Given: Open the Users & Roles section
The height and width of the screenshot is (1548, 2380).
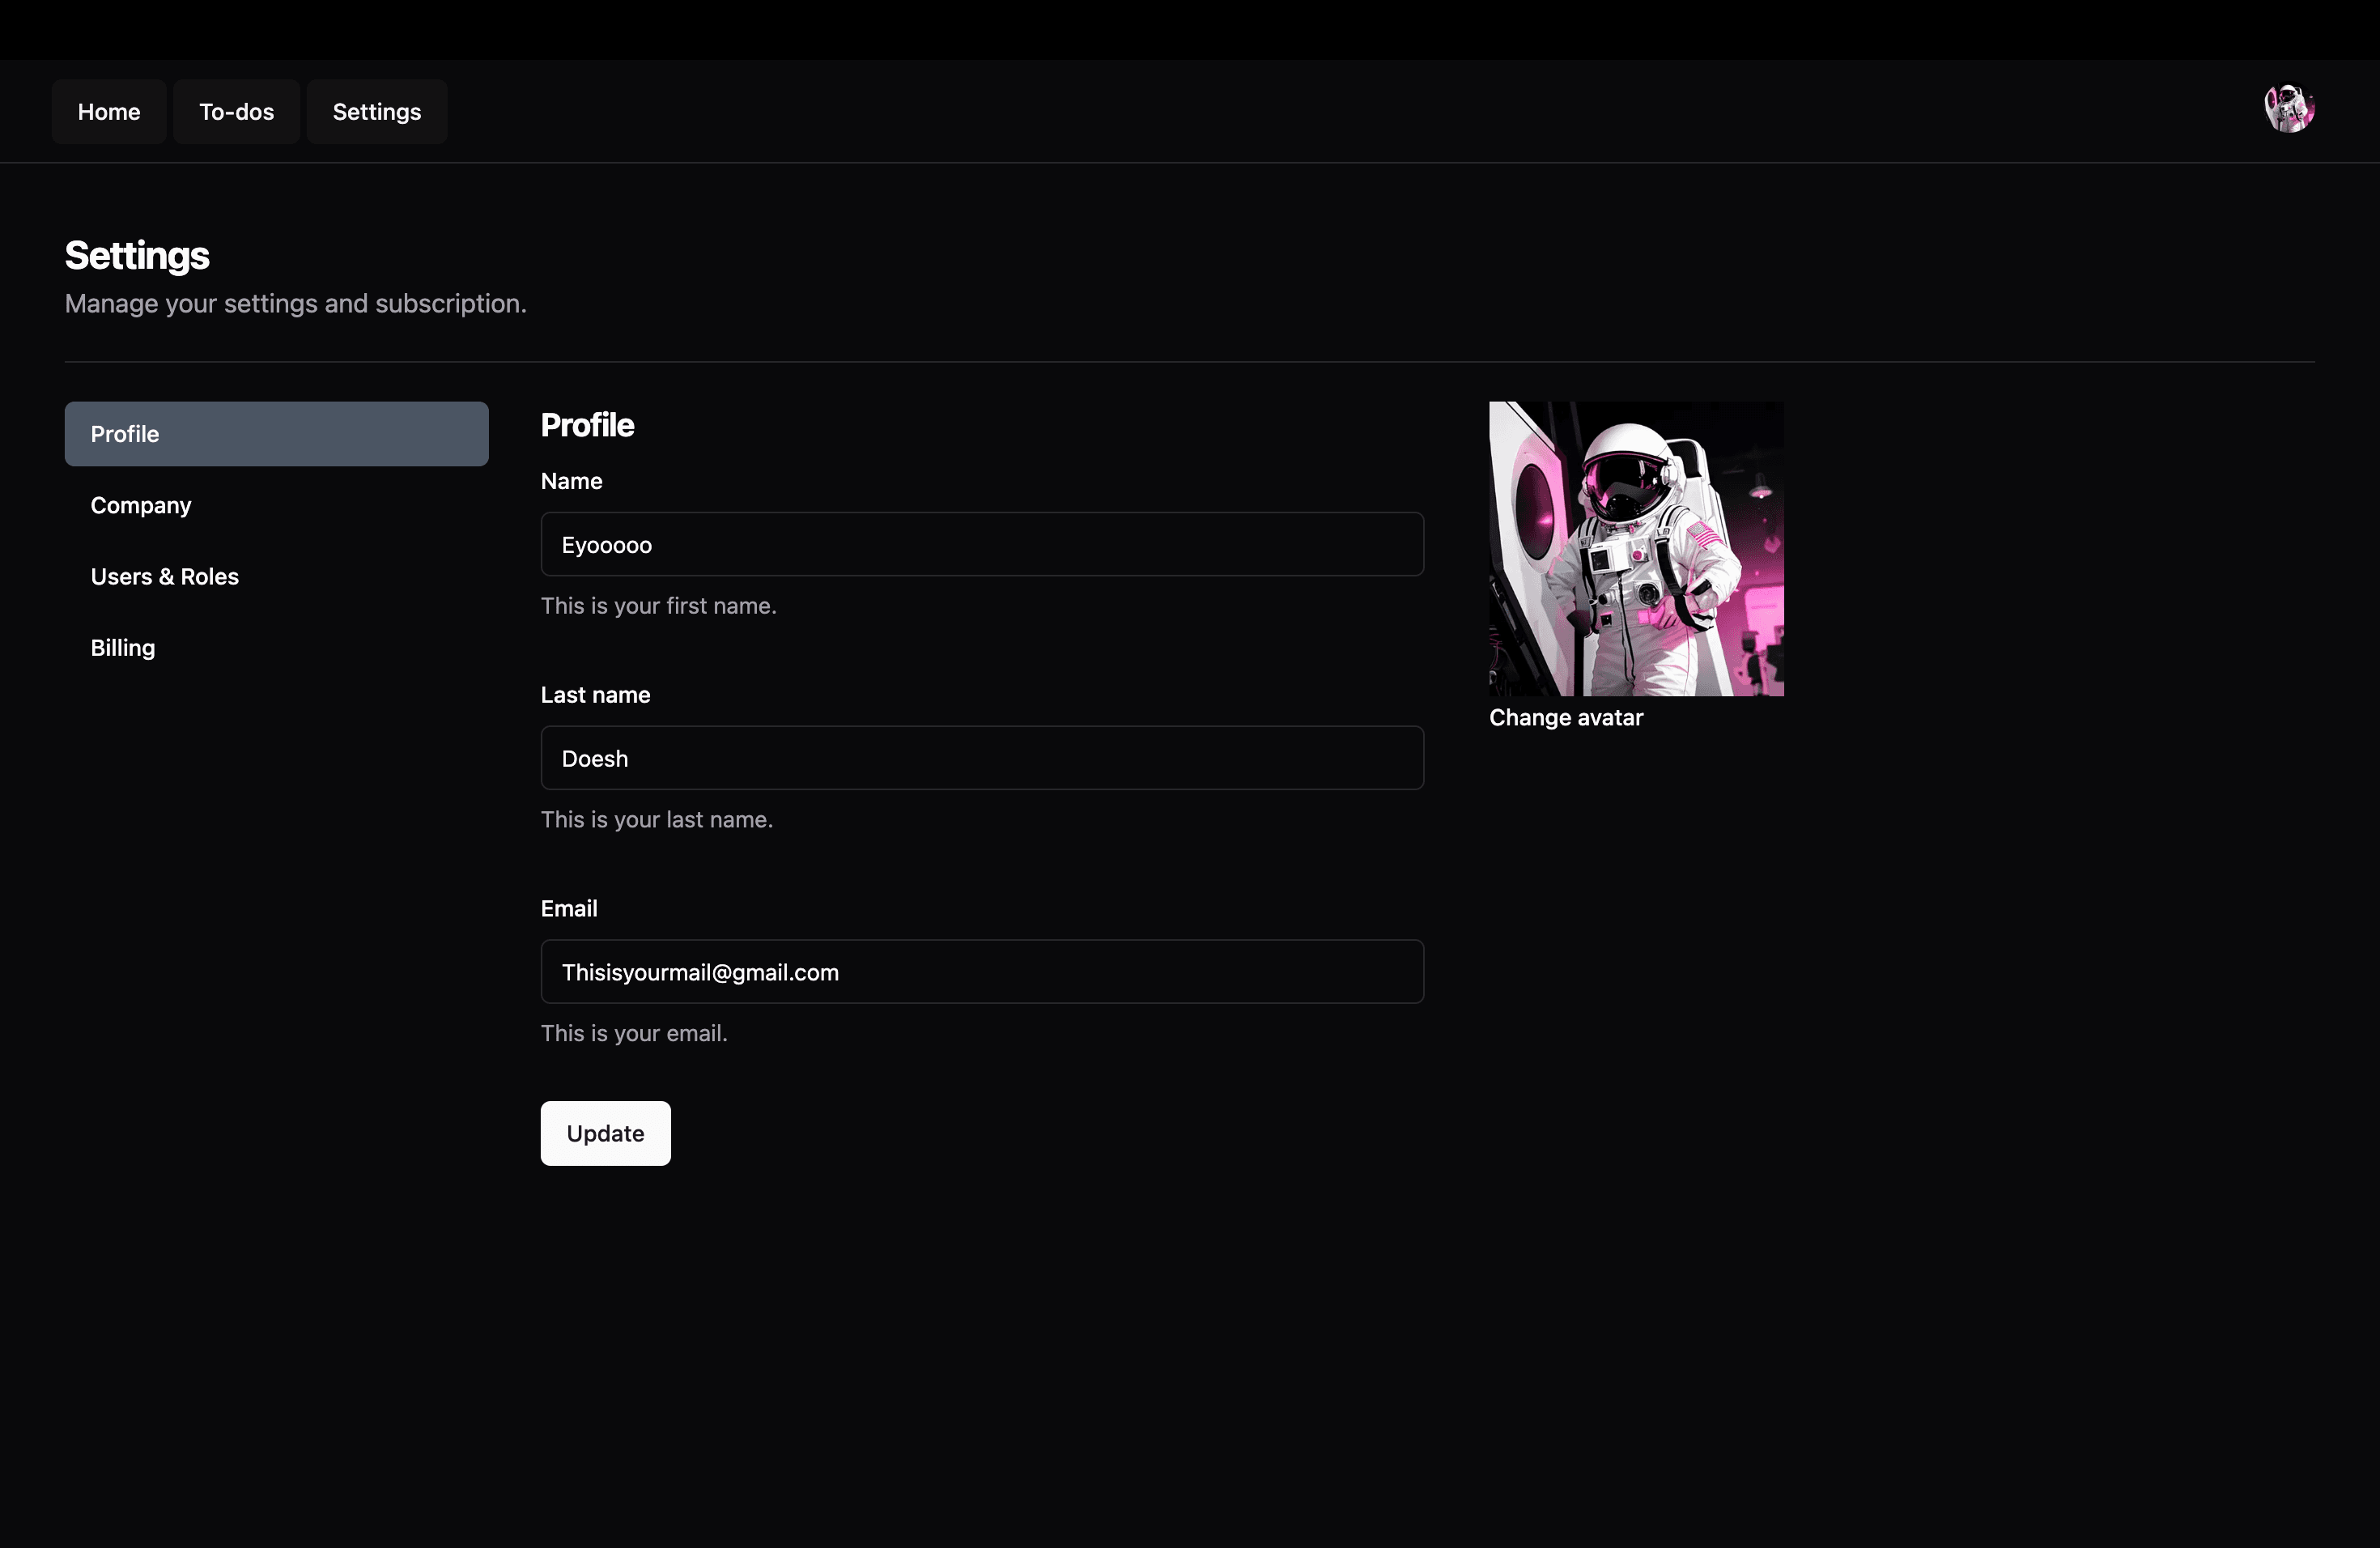Looking at the screenshot, I should [x=165, y=577].
